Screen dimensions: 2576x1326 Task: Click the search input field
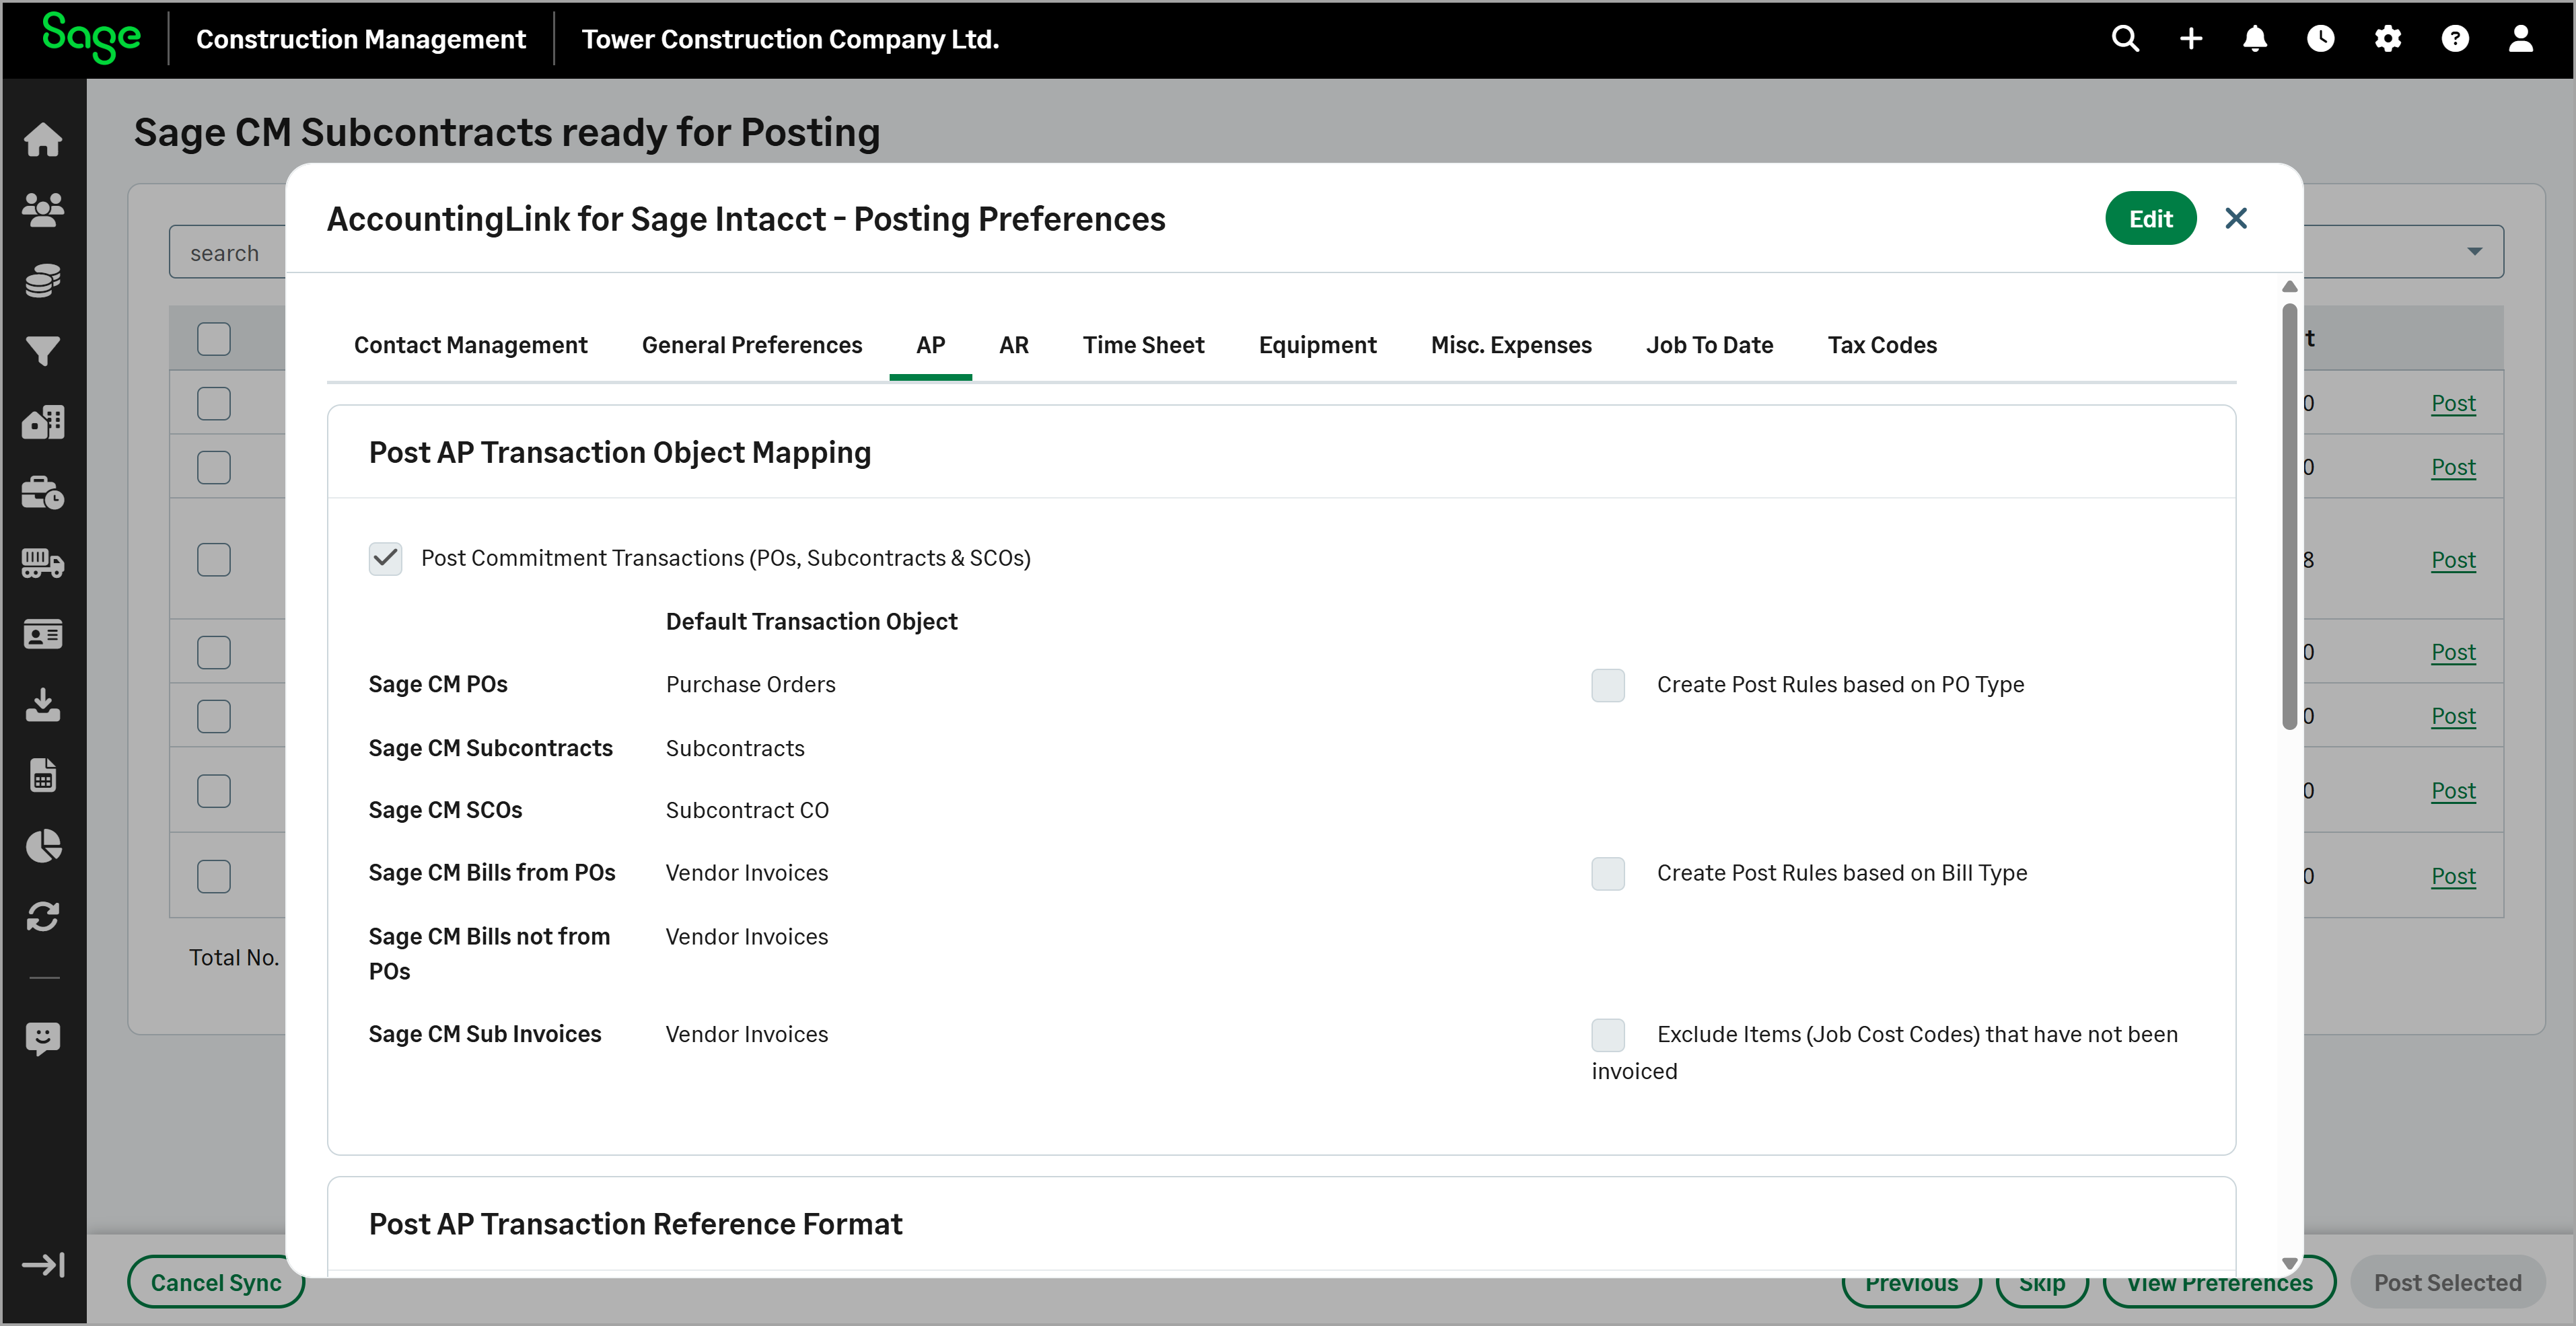pos(228,252)
